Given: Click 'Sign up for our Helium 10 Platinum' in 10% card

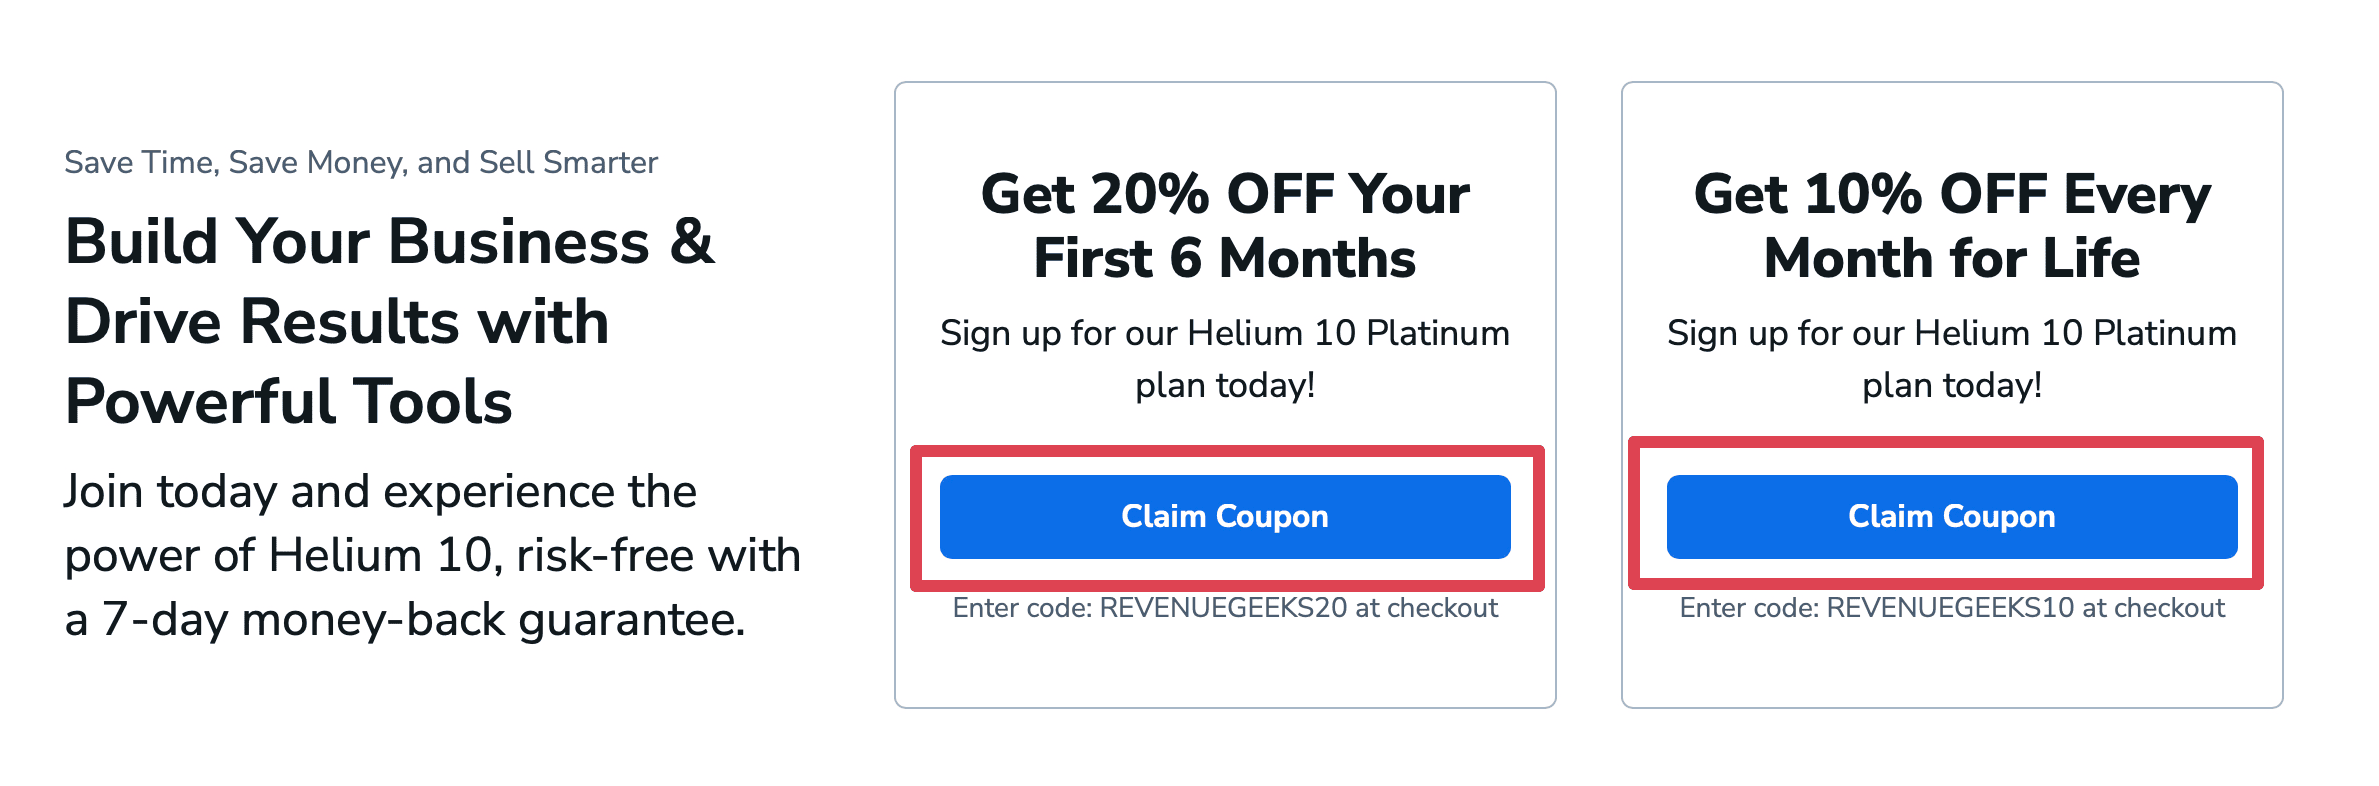Looking at the screenshot, I should click(1952, 334).
